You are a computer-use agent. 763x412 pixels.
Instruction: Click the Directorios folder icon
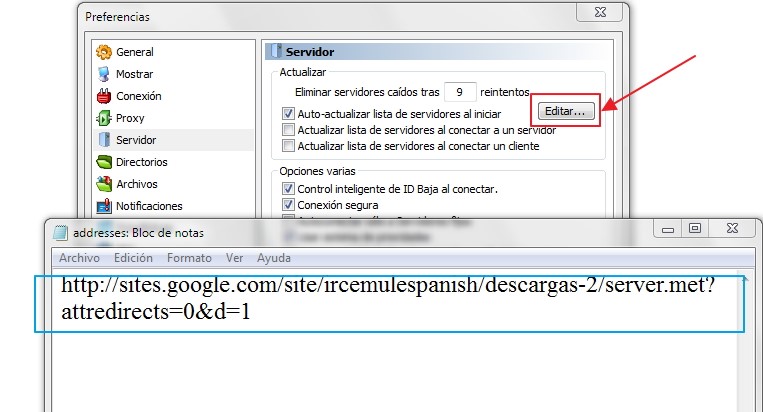(x=104, y=162)
